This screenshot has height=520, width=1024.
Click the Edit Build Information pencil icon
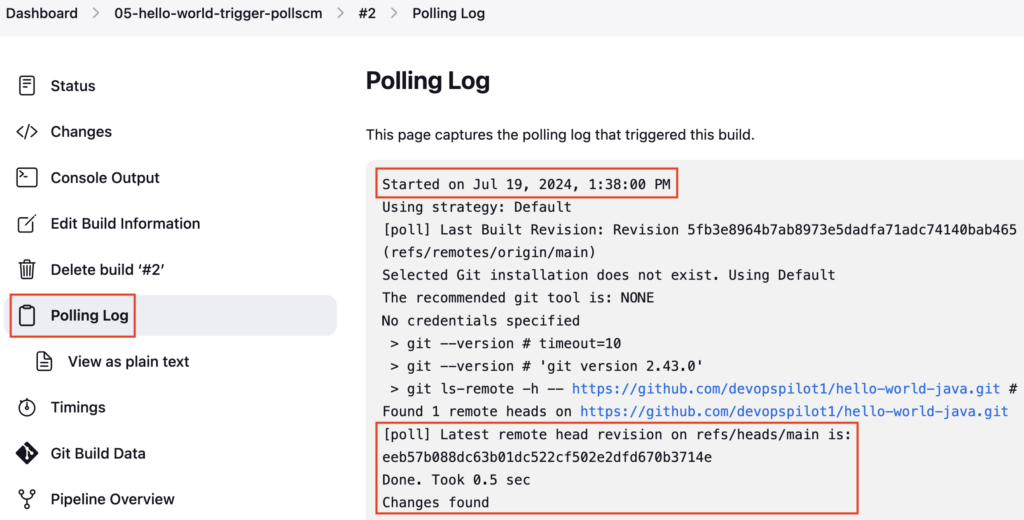(27, 223)
